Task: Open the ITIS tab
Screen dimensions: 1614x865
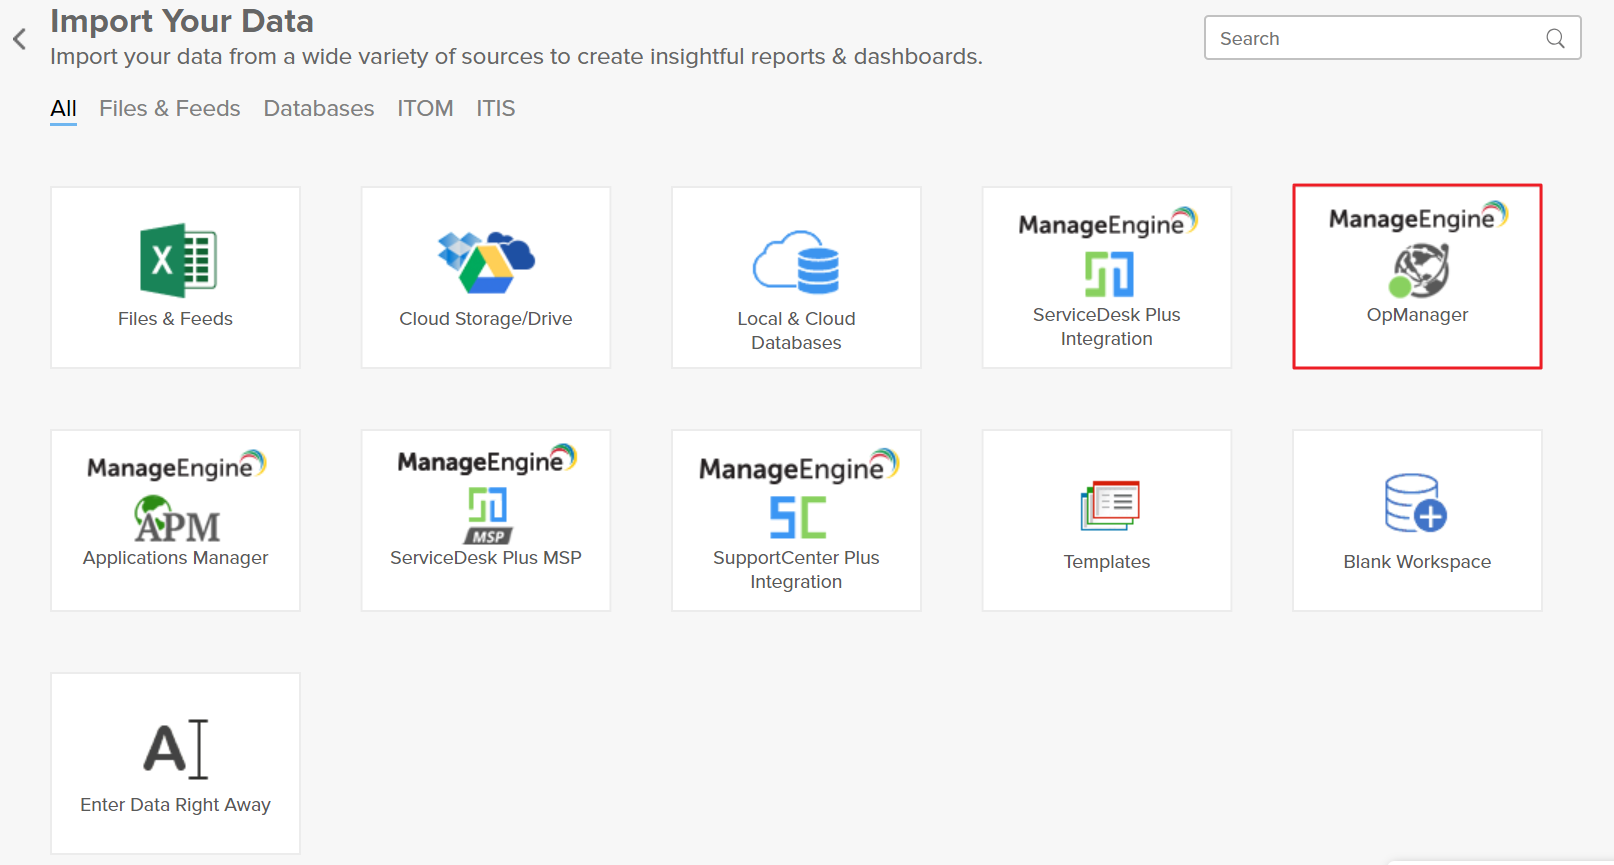Action: tap(496, 108)
